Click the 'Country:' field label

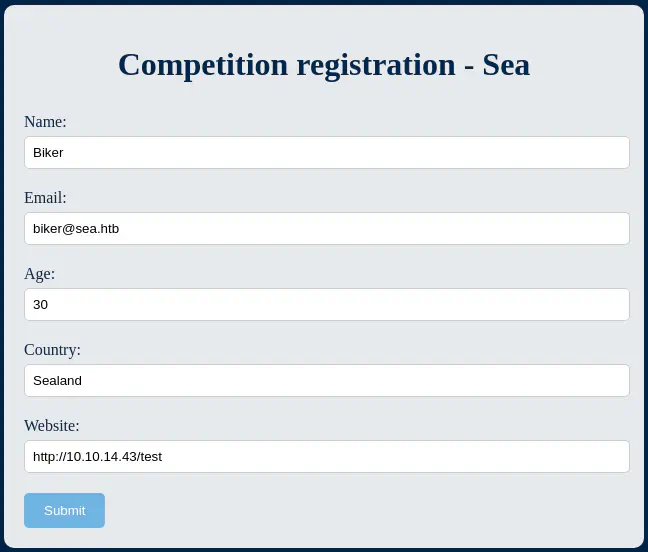tap(52, 350)
